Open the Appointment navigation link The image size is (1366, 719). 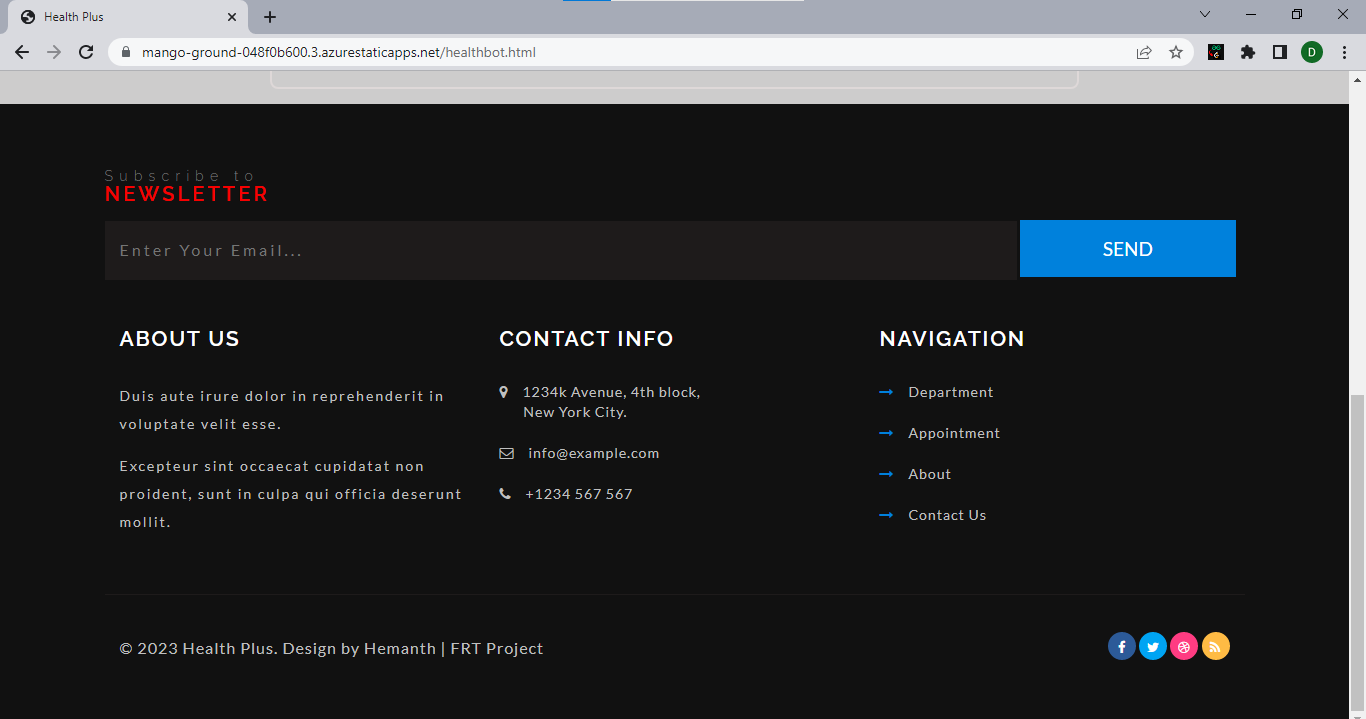pos(953,433)
